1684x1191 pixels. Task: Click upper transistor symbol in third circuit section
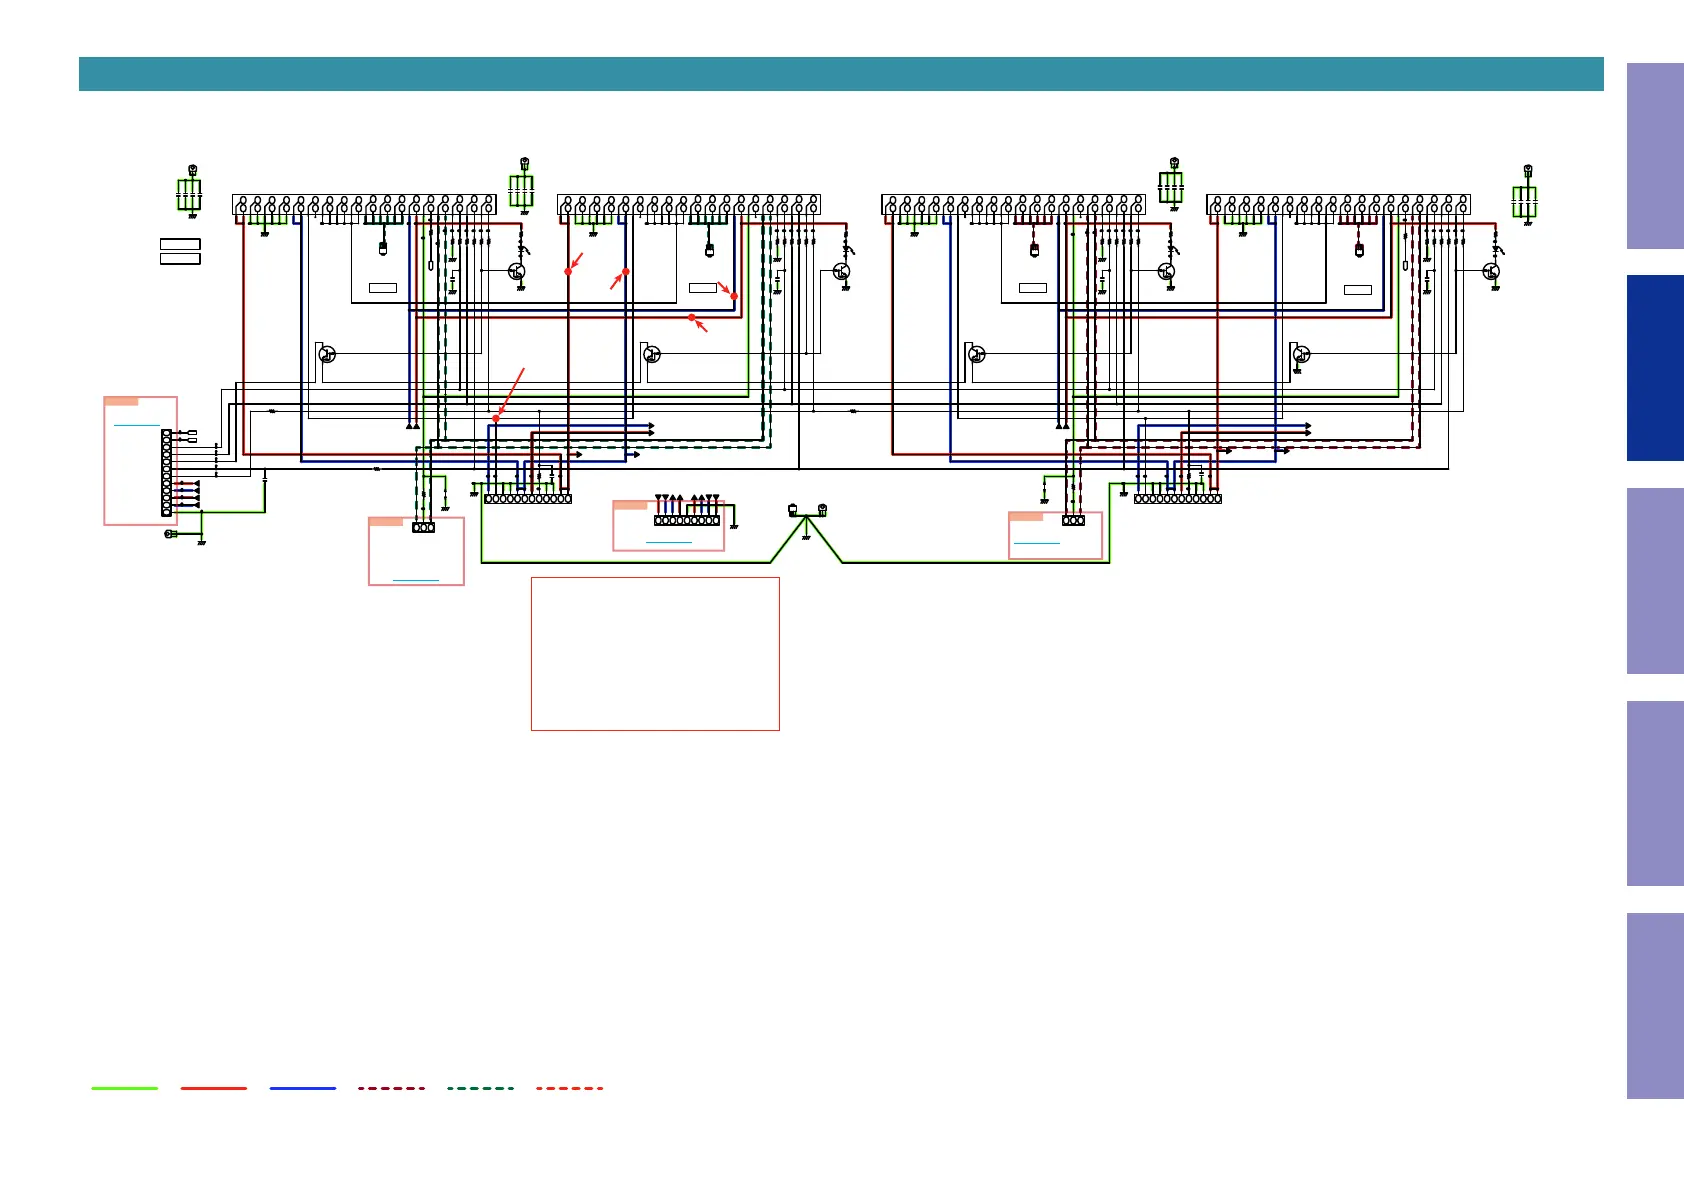click(x=1166, y=271)
